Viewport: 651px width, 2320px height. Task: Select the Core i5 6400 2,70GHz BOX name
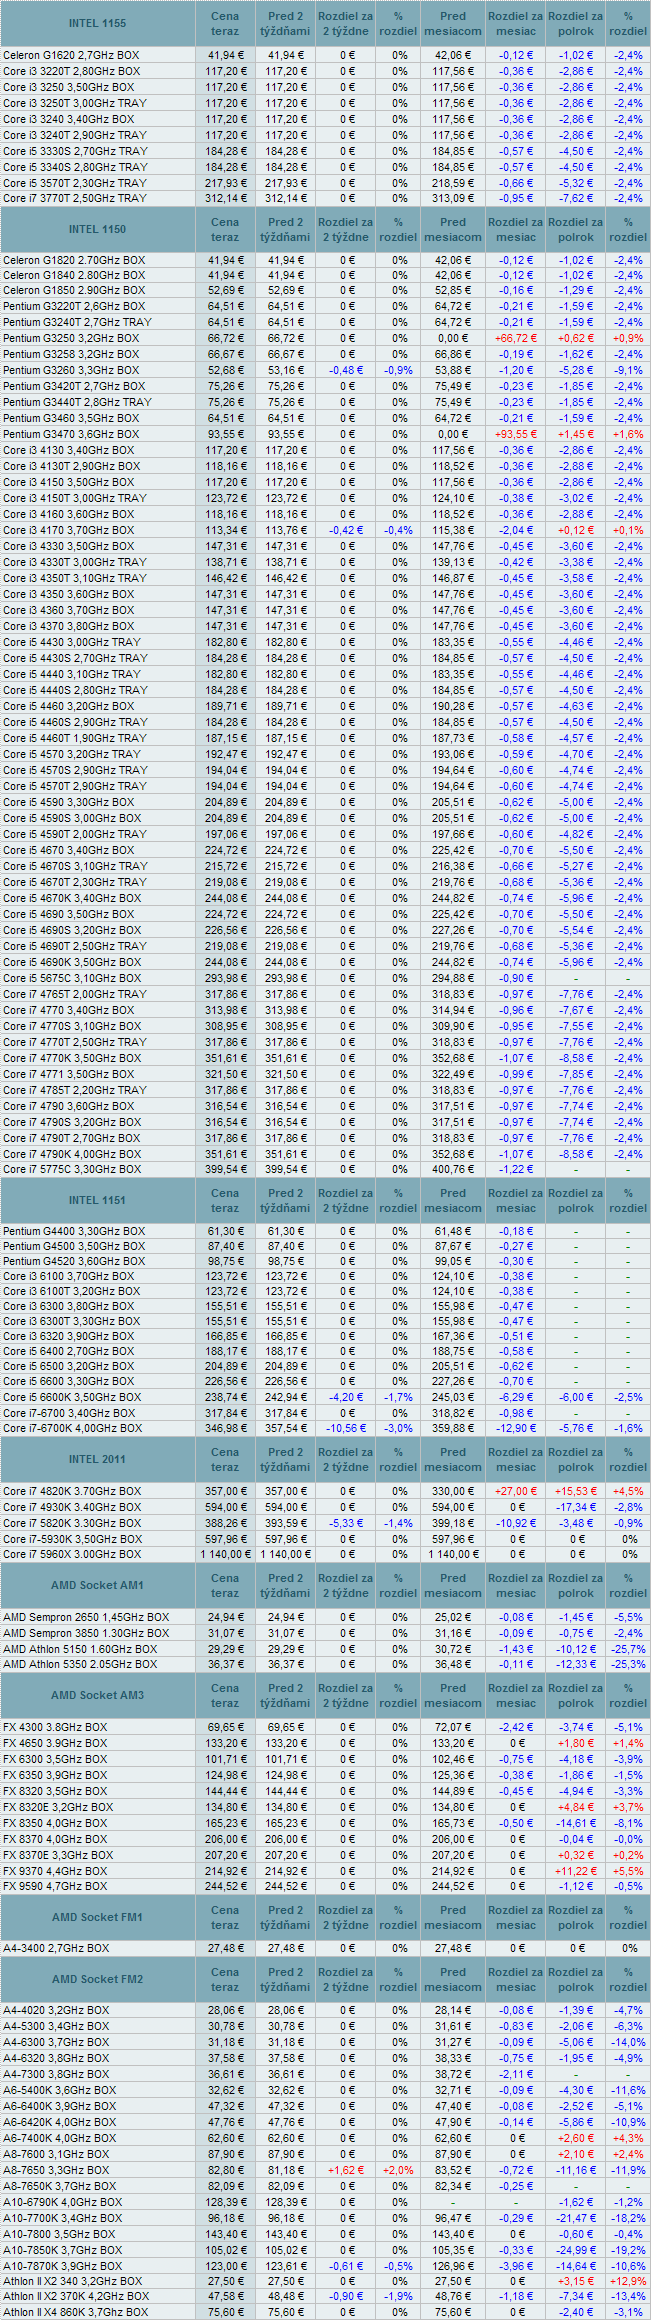[69, 1351]
